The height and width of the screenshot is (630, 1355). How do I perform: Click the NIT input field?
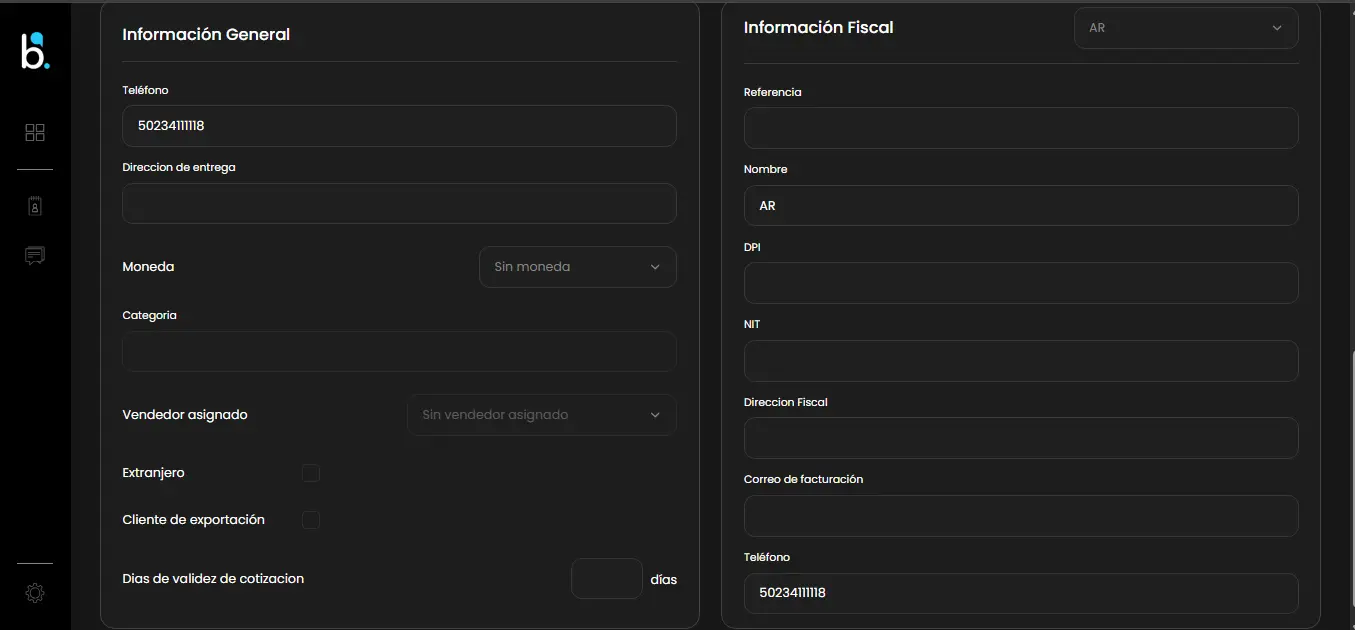click(x=1021, y=361)
